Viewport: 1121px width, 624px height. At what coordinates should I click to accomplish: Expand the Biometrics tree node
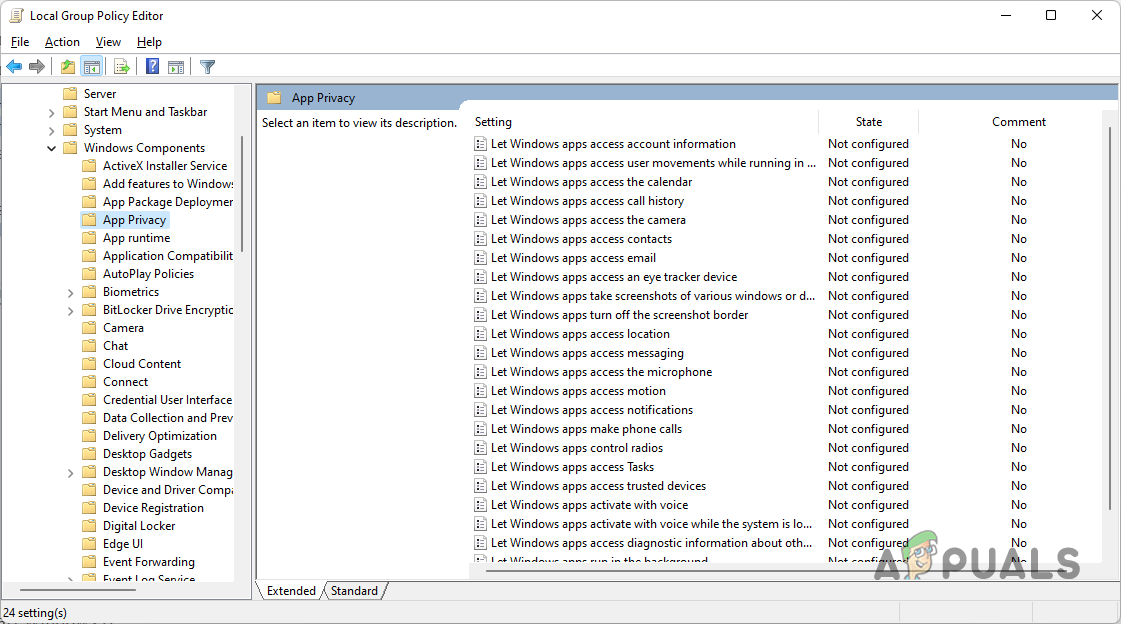[70, 293]
